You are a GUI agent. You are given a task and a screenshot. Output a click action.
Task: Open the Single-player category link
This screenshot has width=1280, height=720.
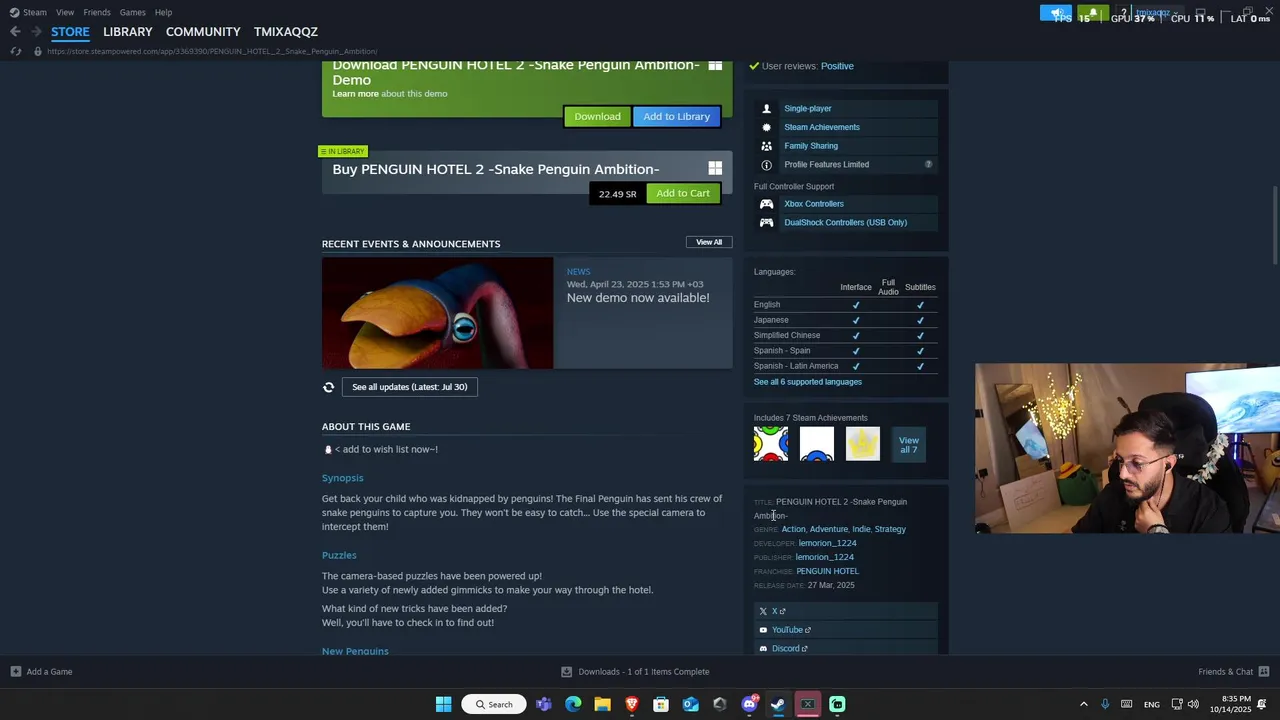click(808, 108)
